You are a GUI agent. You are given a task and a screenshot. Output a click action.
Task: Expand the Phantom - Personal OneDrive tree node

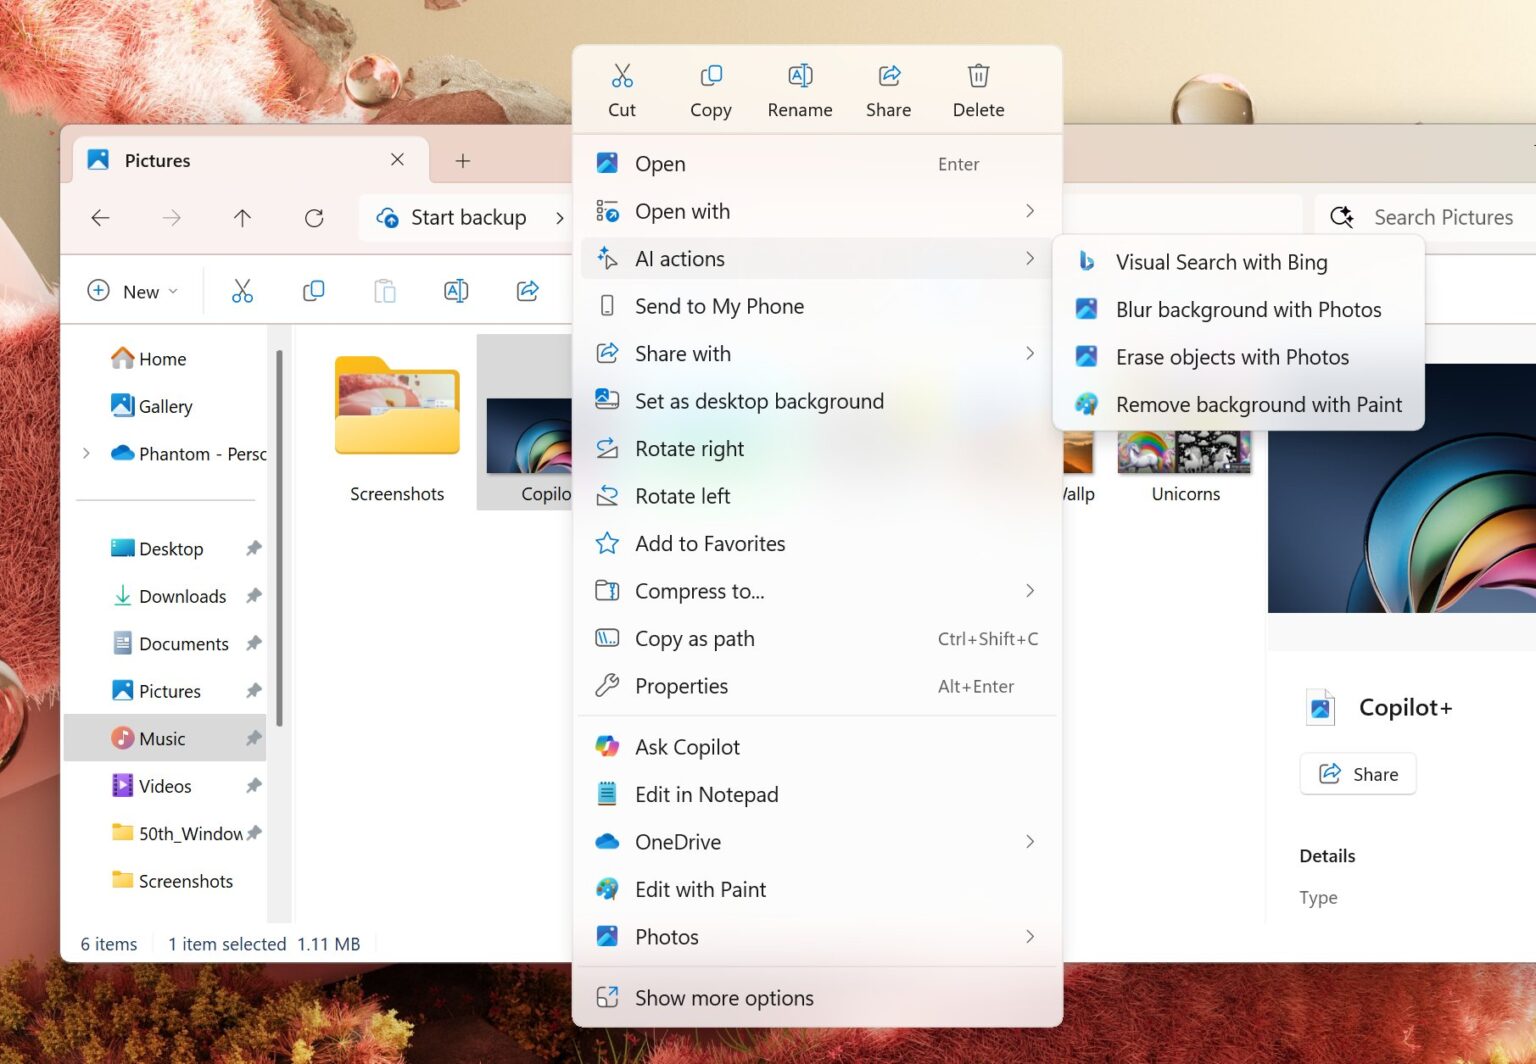[87, 454]
